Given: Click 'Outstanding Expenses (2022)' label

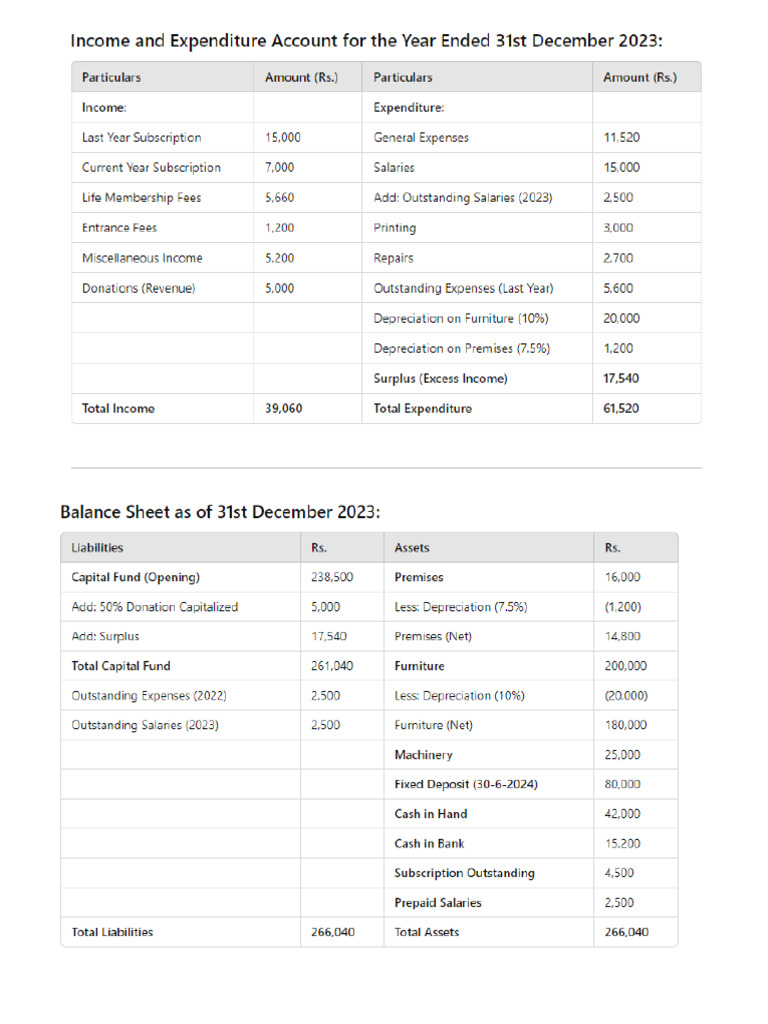Looking at the screenshot, I should [x=149, y=696].
